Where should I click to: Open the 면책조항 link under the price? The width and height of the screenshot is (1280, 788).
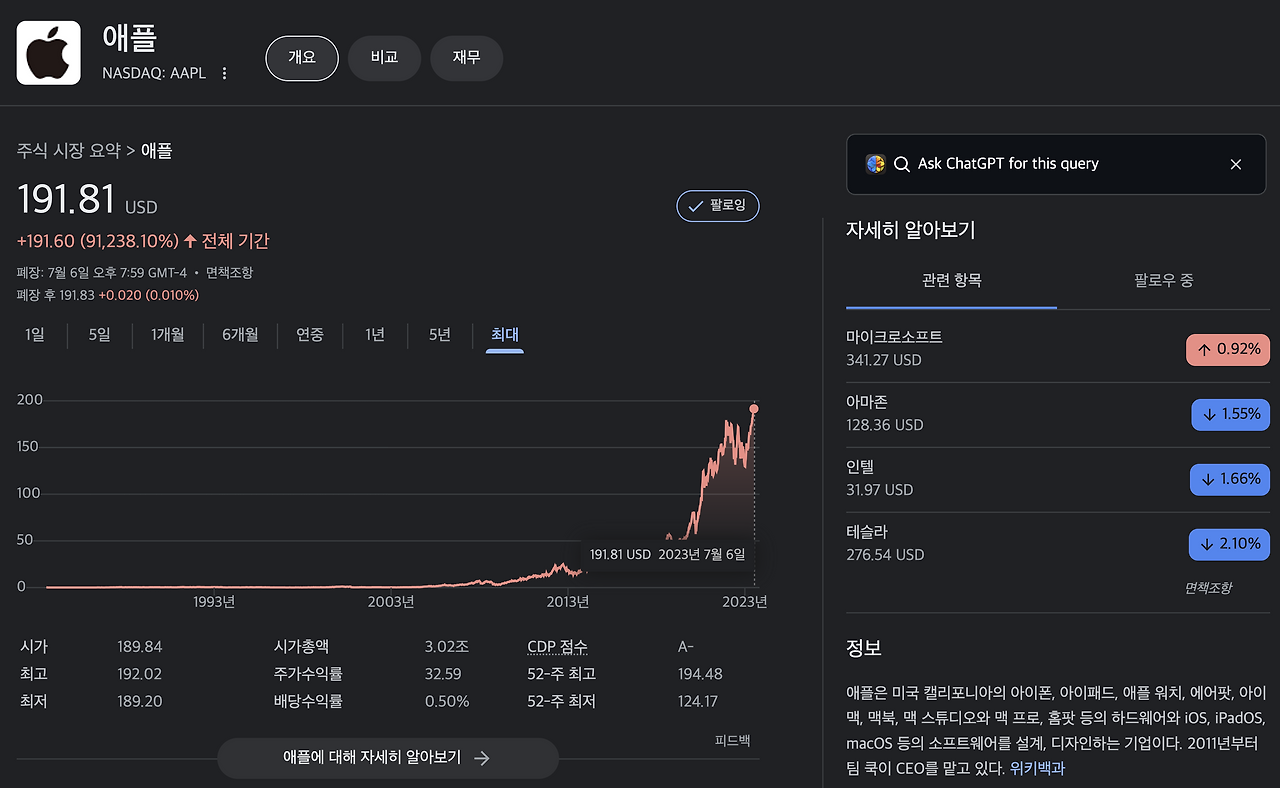[x=229, y=273]
